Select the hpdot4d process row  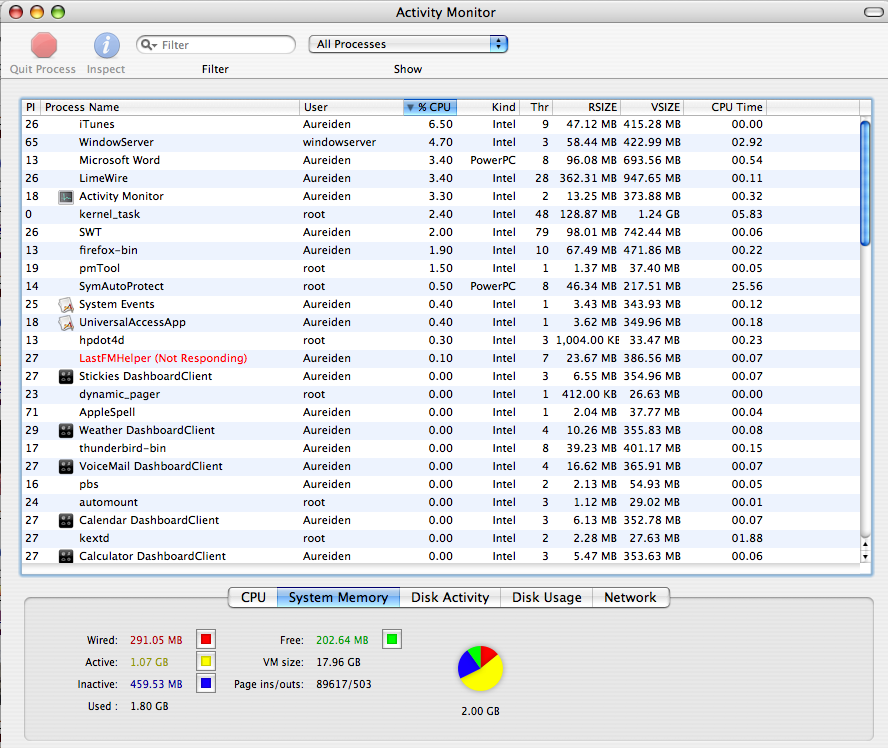pyautogui.click(x=441, y=340)
